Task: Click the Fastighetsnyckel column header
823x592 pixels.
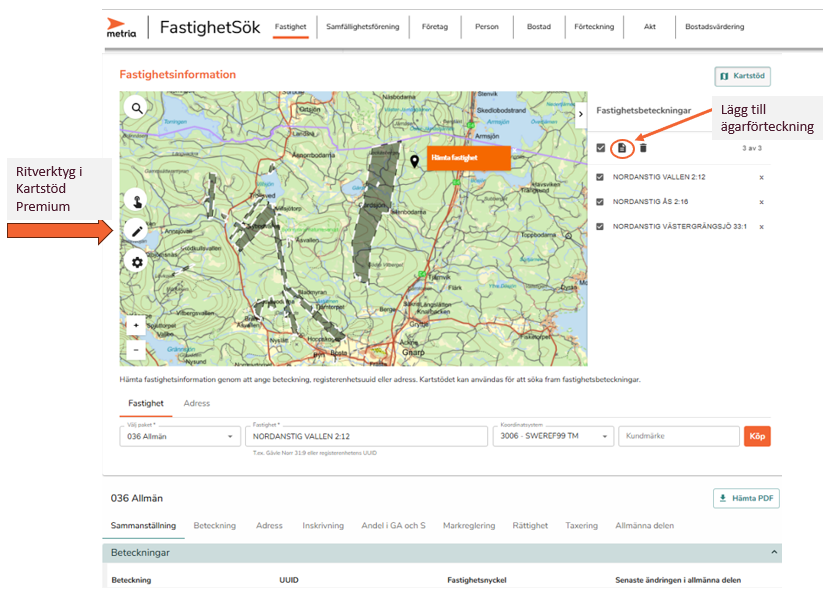Action: click(x=477, y=580)
